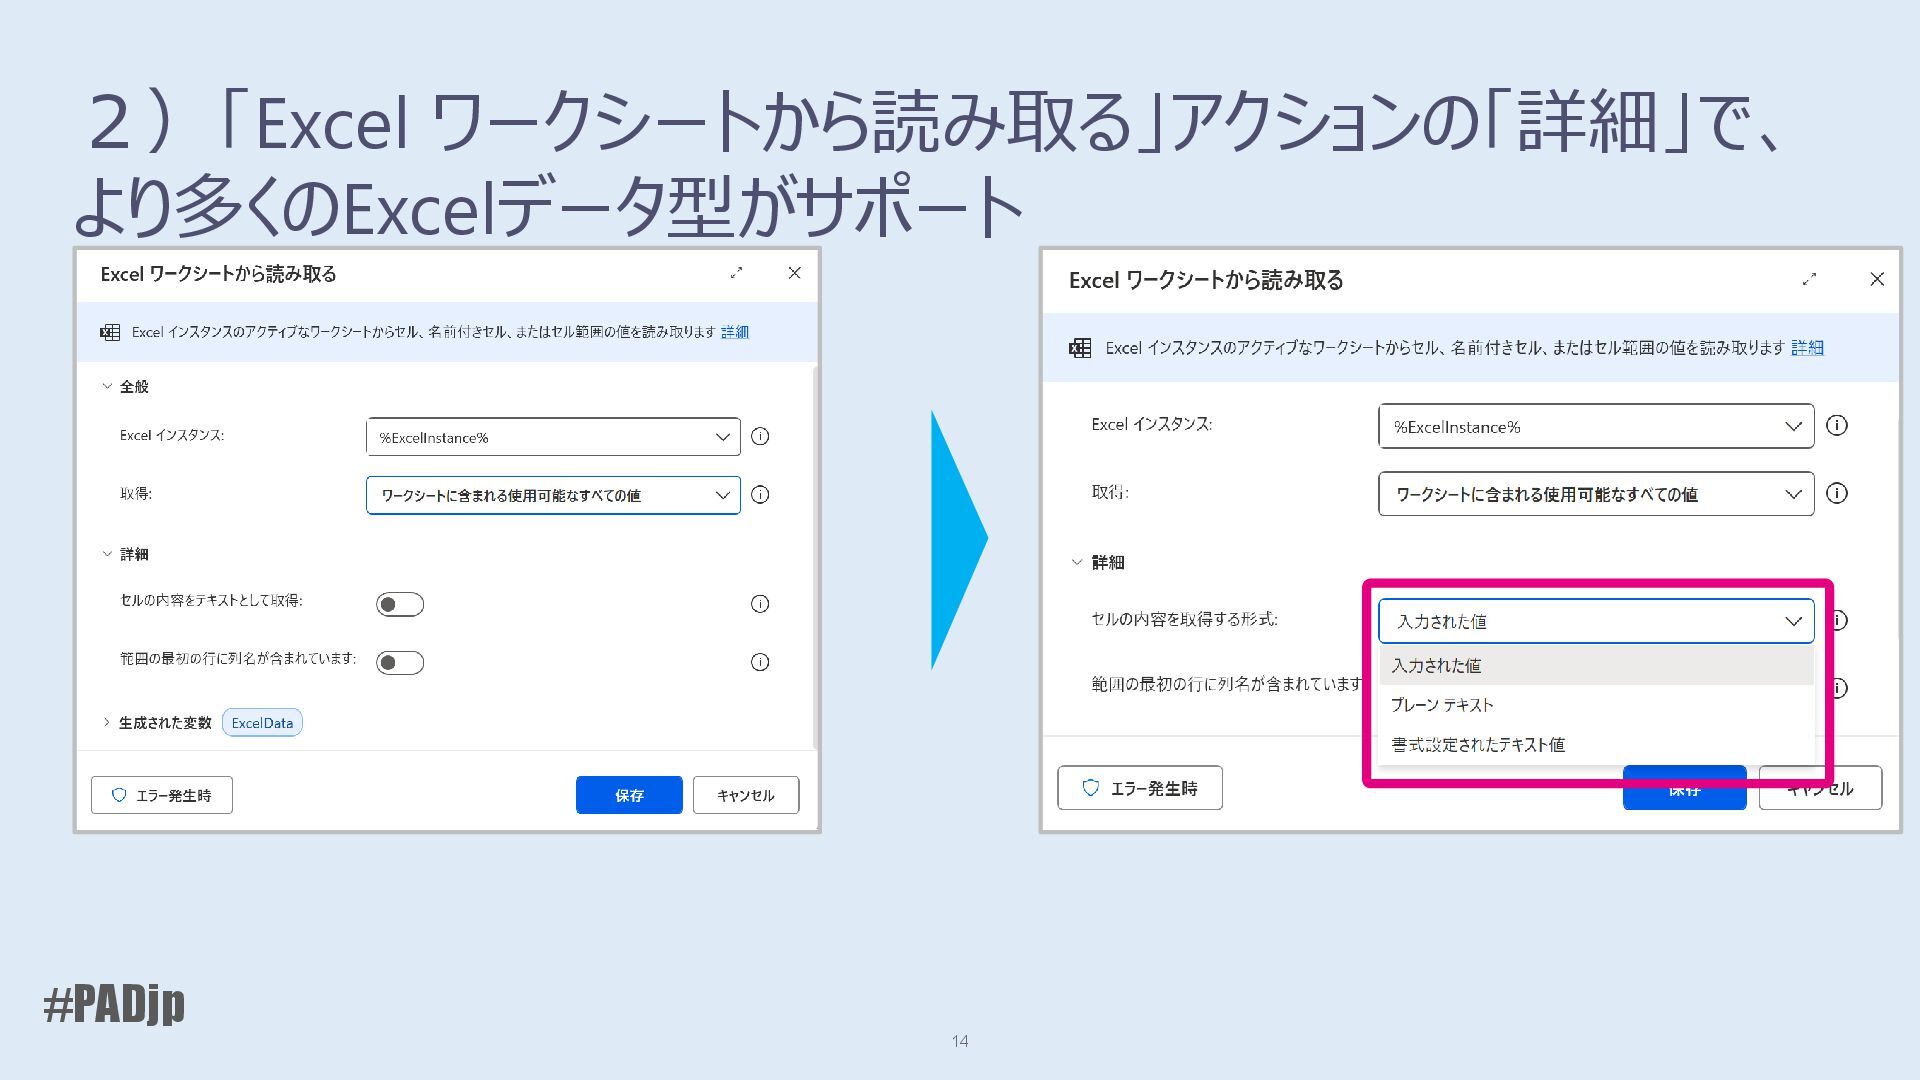The image size is (1920, 1080).
Task: Click info icon beside left 取得 dropdown
Action: pos(760,495)
